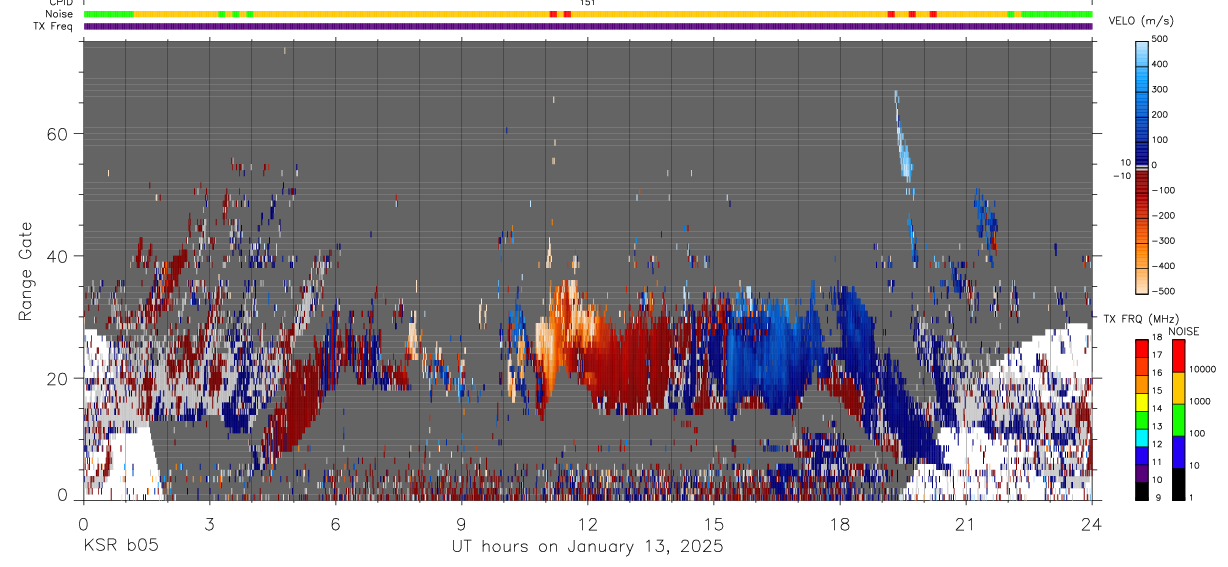Click the purple TX Freq strip above the plot
The image size is (1228, 567).
pos(588,26)
